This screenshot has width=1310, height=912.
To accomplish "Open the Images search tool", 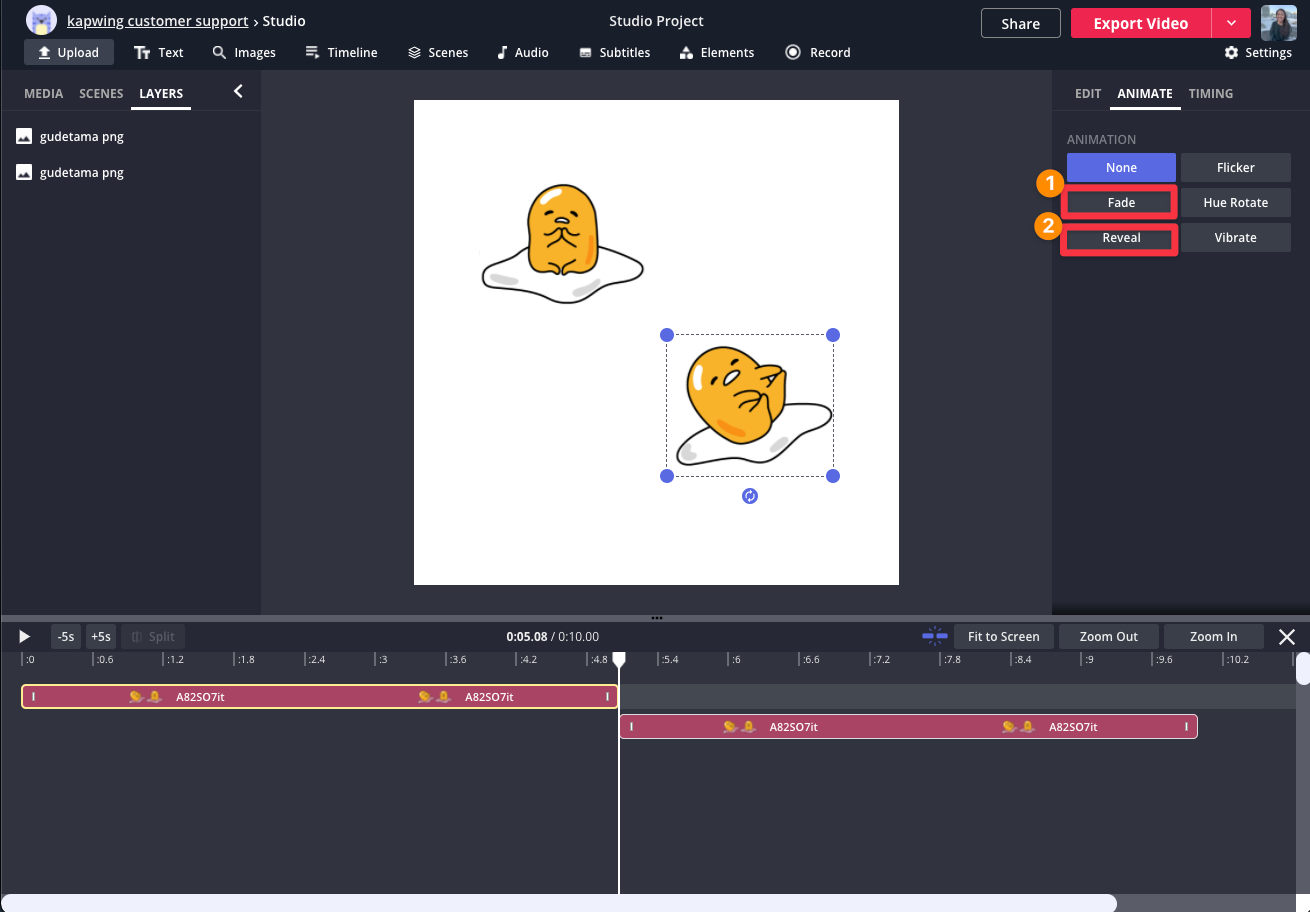I will coord(244,52).
